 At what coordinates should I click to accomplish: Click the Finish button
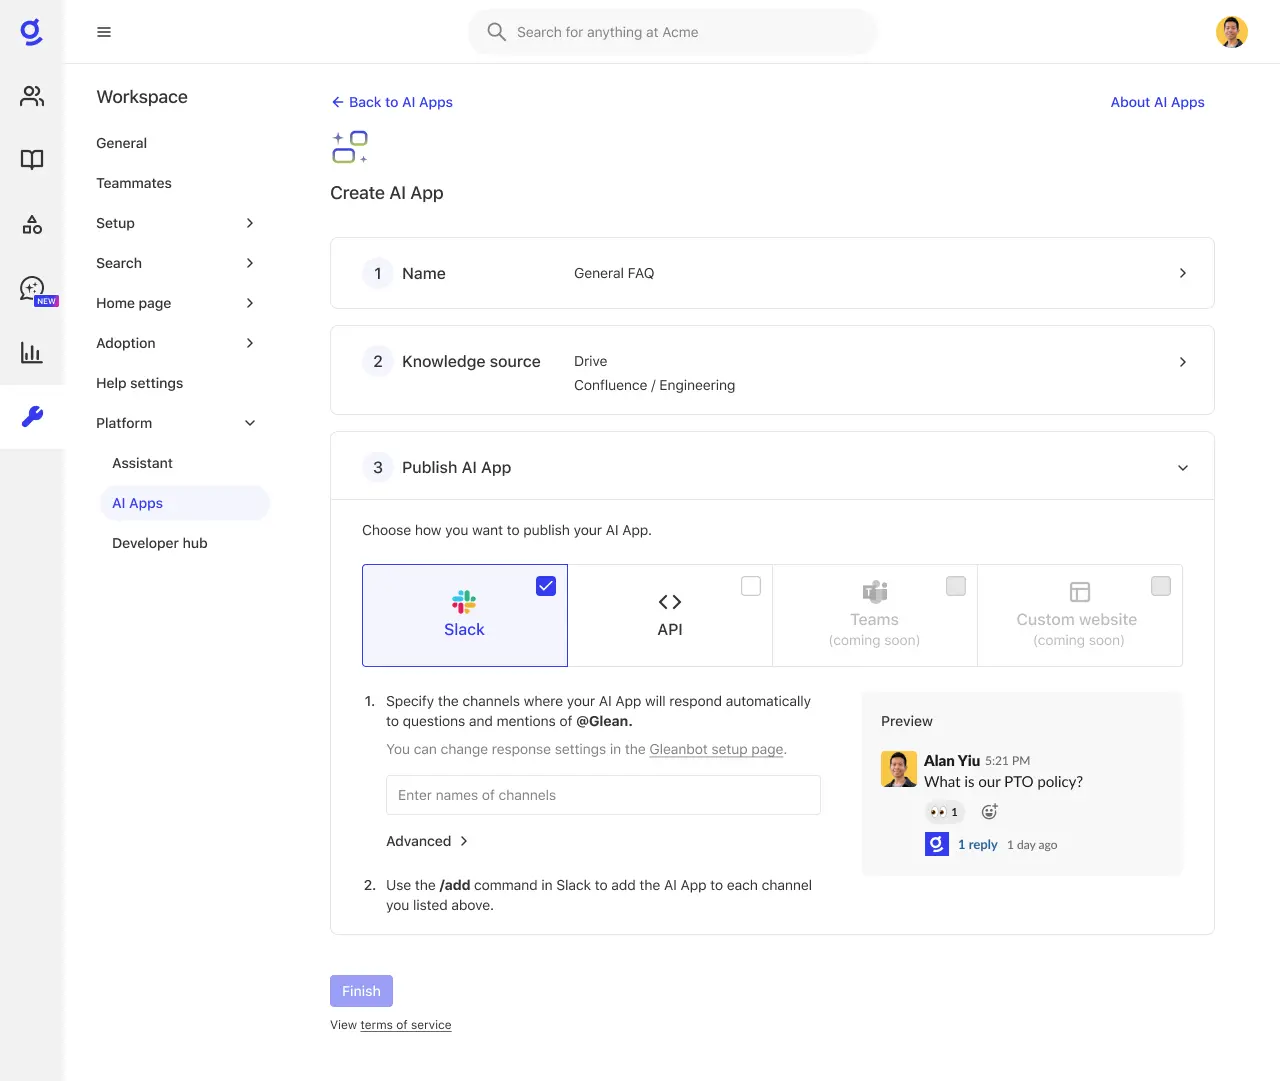(x=361, y=990)
